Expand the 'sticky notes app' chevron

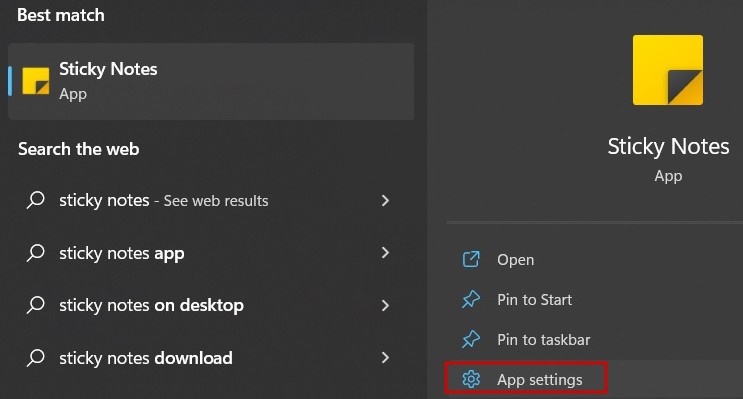pyautogui.click(x=385, y=253)
